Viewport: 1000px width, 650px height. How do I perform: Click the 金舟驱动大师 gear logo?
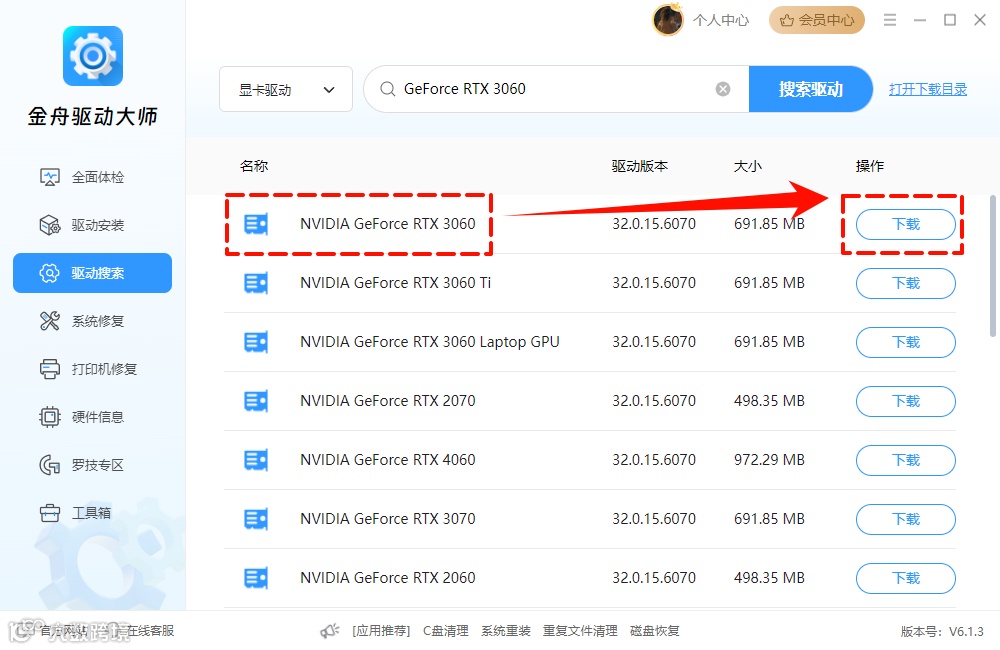click(x=92, y=55)
